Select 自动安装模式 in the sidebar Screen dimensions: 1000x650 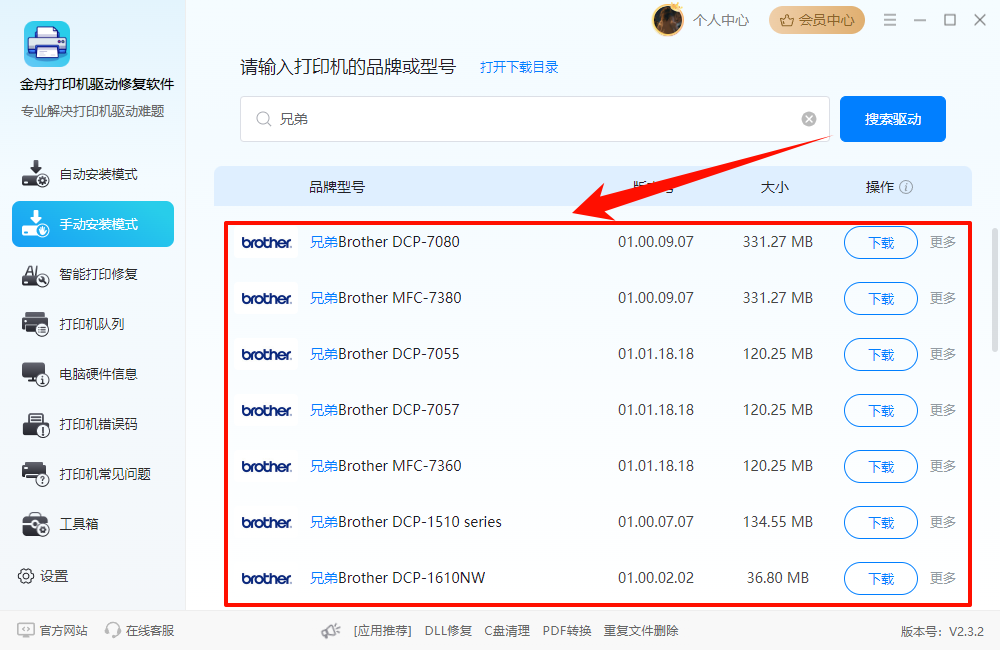(93, 174)
